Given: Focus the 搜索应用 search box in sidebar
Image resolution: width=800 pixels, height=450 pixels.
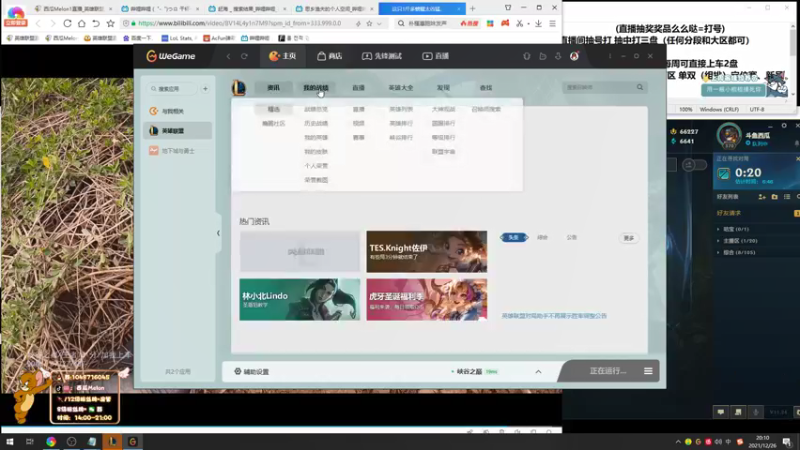Looking at the screenshot, I should (171, 89).
